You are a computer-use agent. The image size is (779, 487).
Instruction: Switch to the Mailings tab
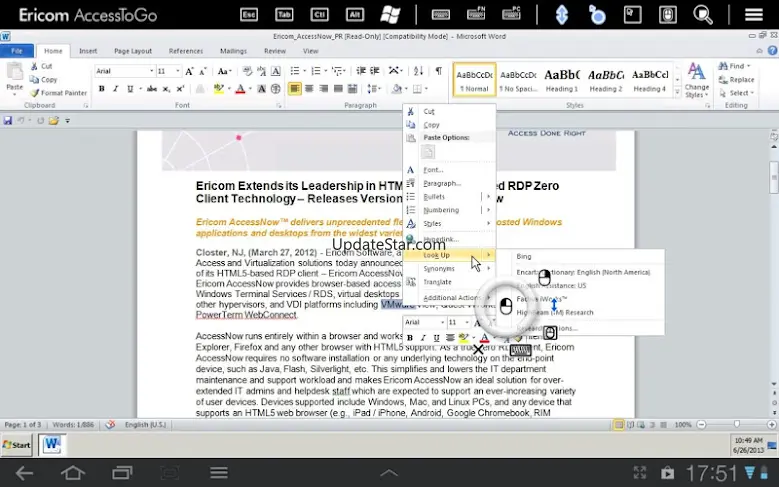click(x=233, y=51)
